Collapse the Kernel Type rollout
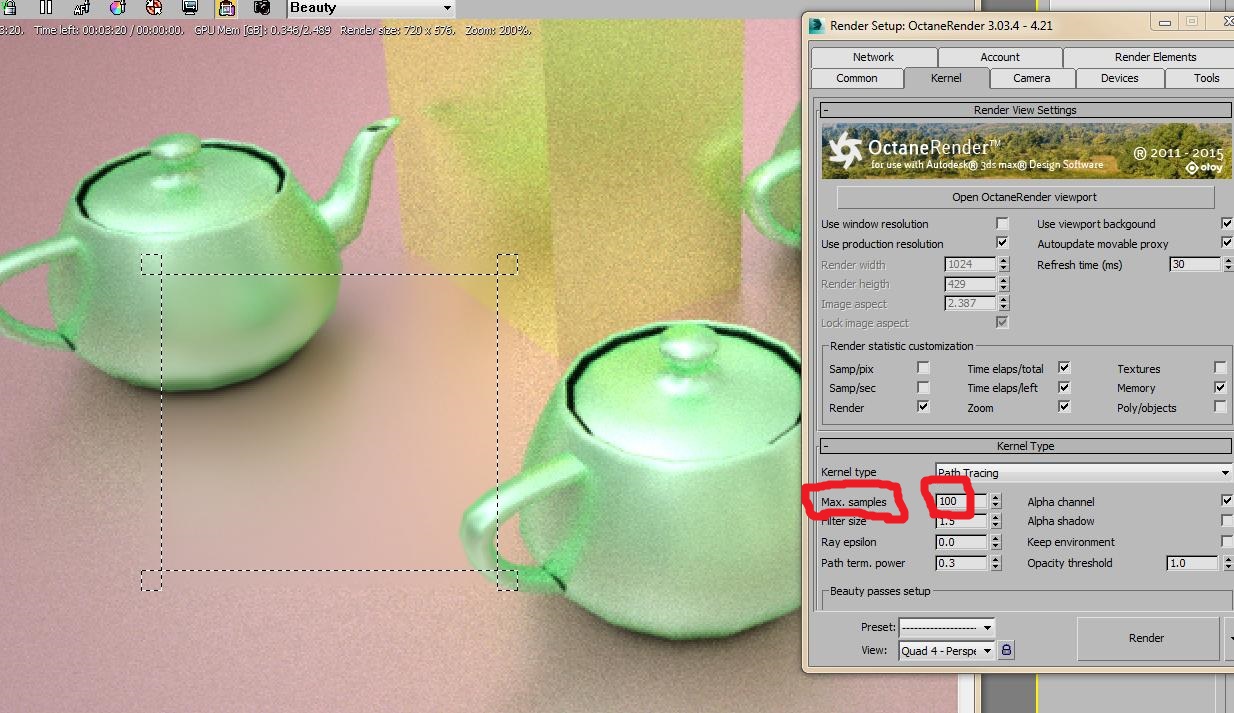 [x=1025, y=446]
